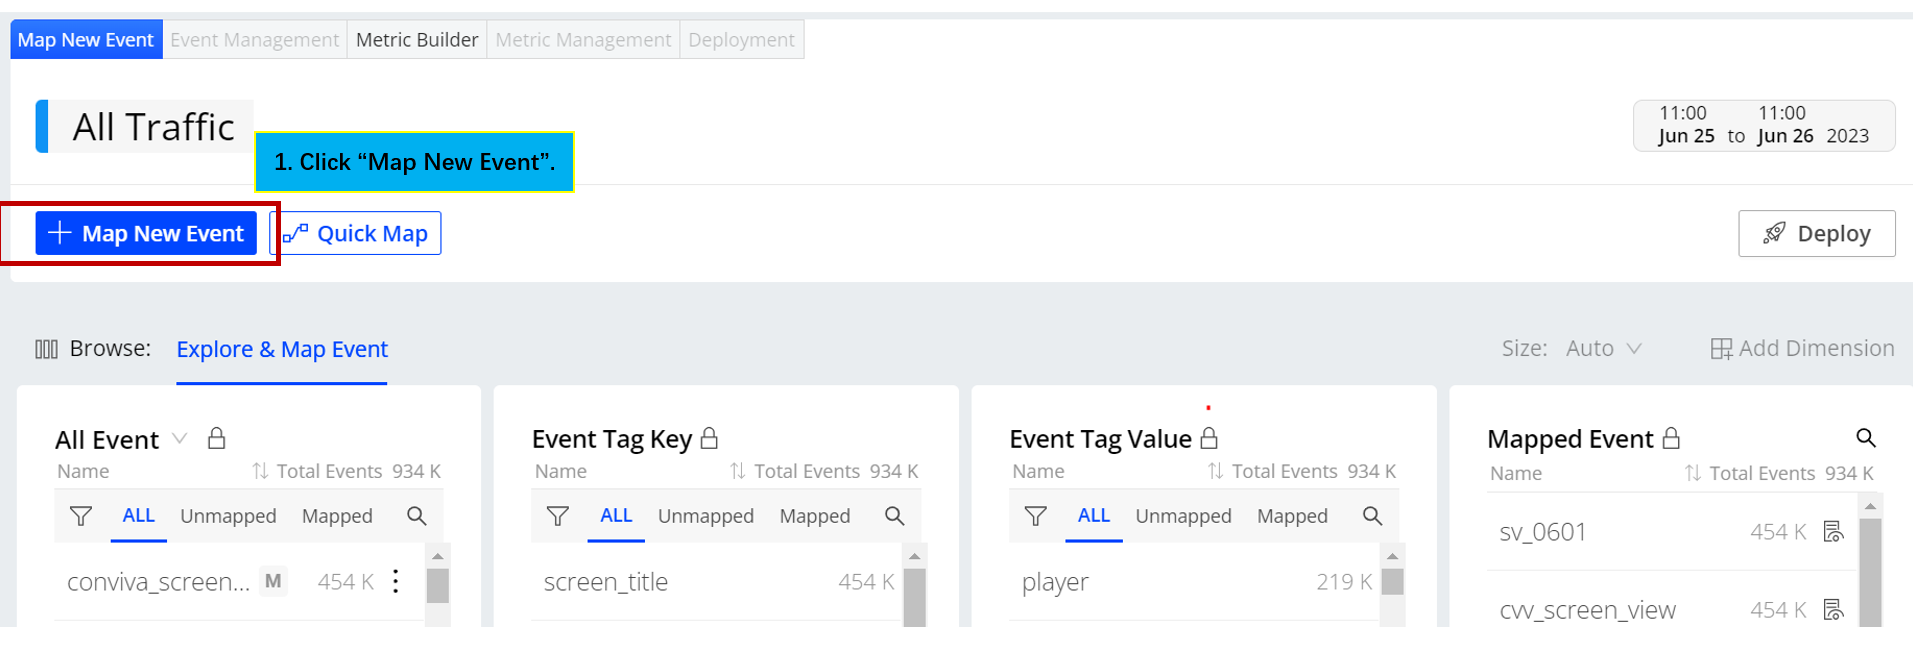This screenshot has width=1913, height=650.
Task: Open the Size Auto dropdown
Action: pos(1603,348)
